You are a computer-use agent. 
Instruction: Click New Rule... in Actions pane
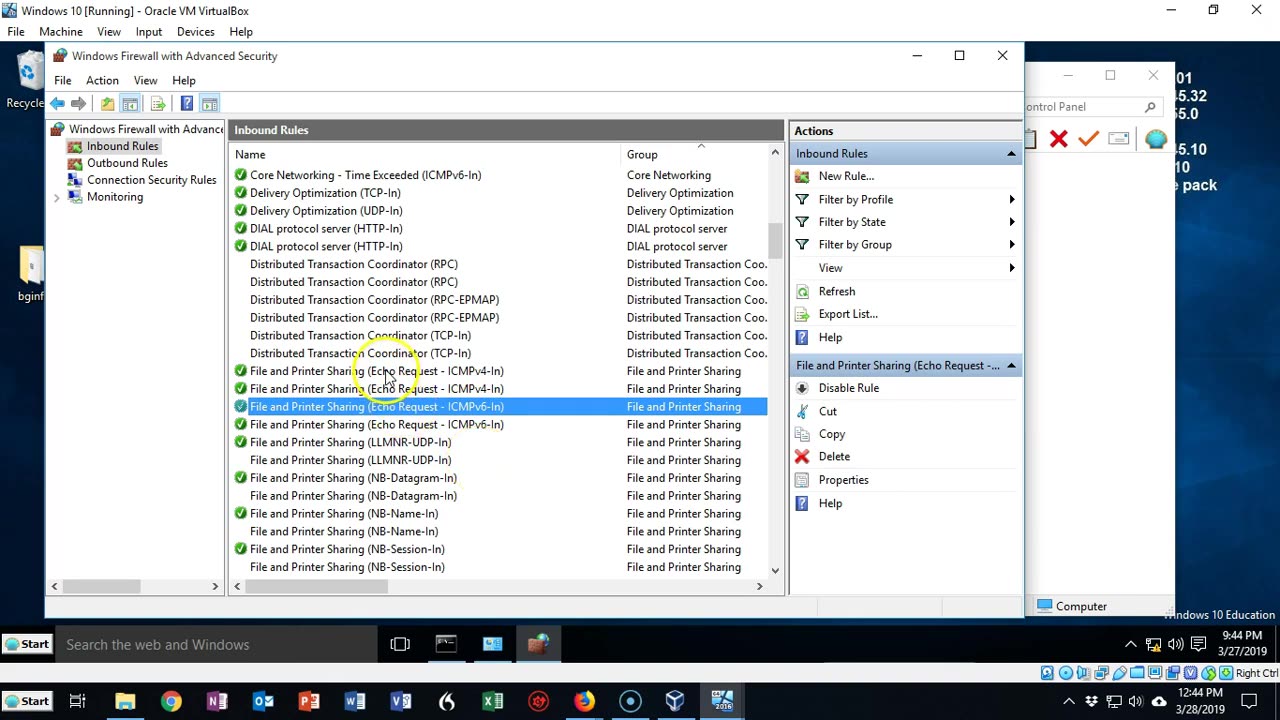click(x=846, y=176)
